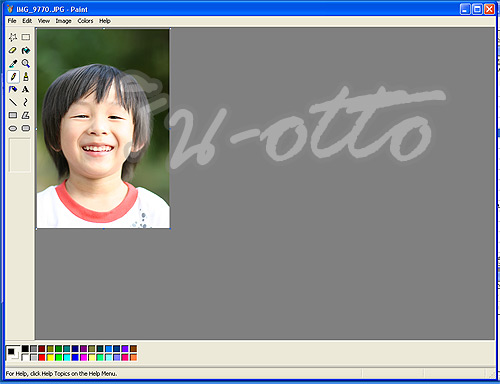Choose the dark red (maroon) swatch

(42, 349)
